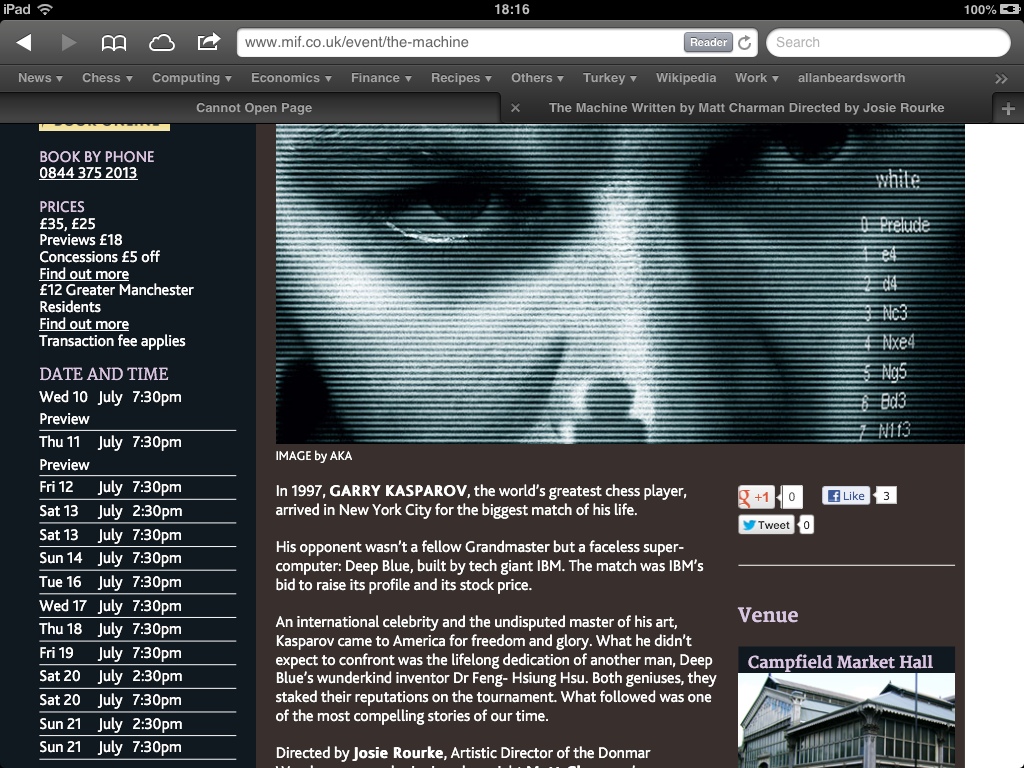Tap the Search input field
The height and width of the screenshot is (768, 1024).
(888, 42)
